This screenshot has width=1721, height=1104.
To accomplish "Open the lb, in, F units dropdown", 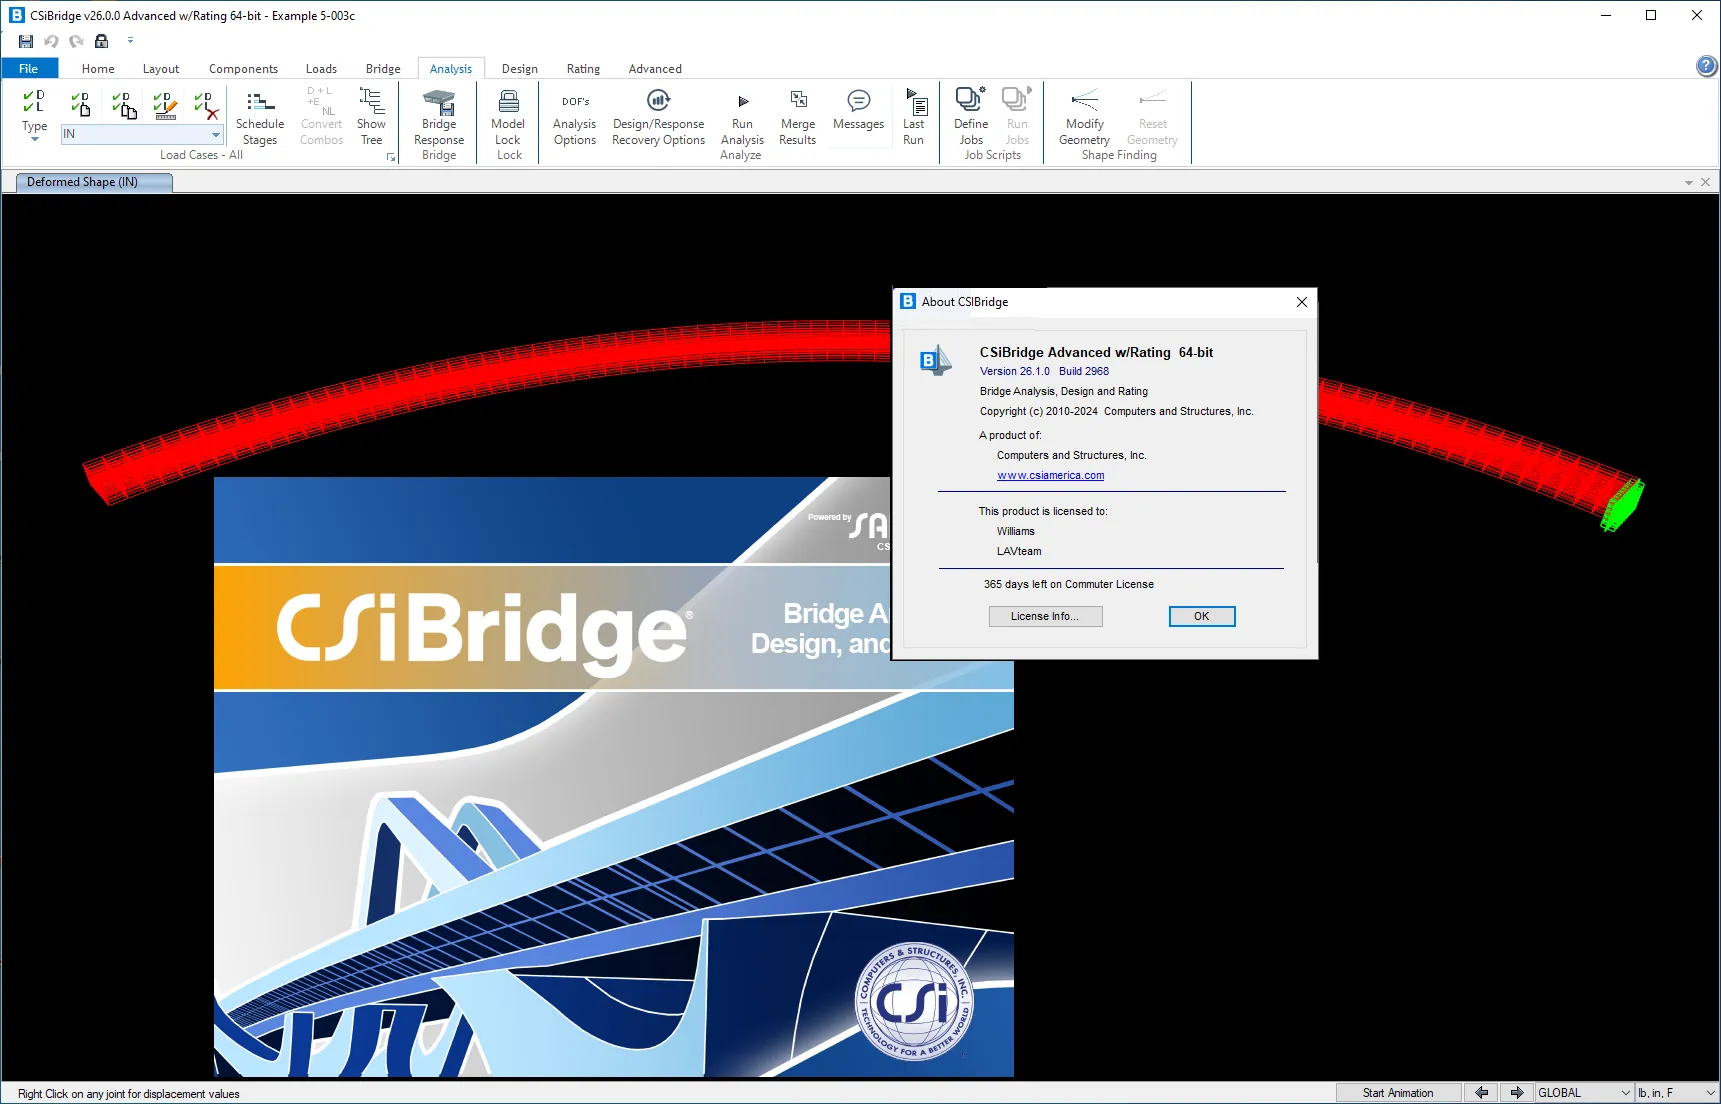I will click(x=1677, y=1092).
